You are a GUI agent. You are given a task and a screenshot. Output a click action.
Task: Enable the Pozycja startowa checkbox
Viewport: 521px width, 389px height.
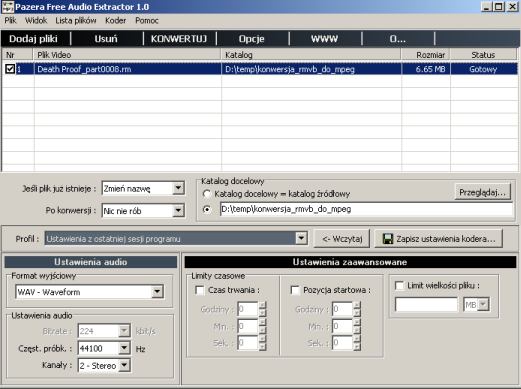(295, 290)
